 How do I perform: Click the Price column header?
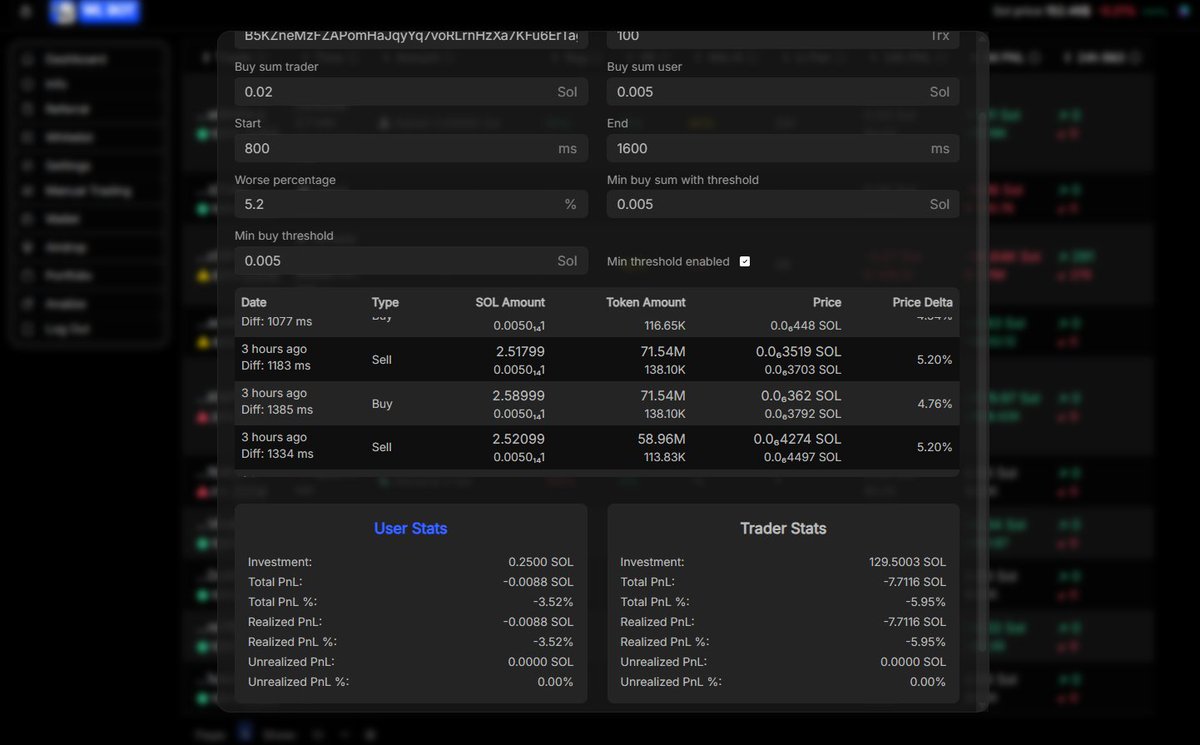coord(827,302)
